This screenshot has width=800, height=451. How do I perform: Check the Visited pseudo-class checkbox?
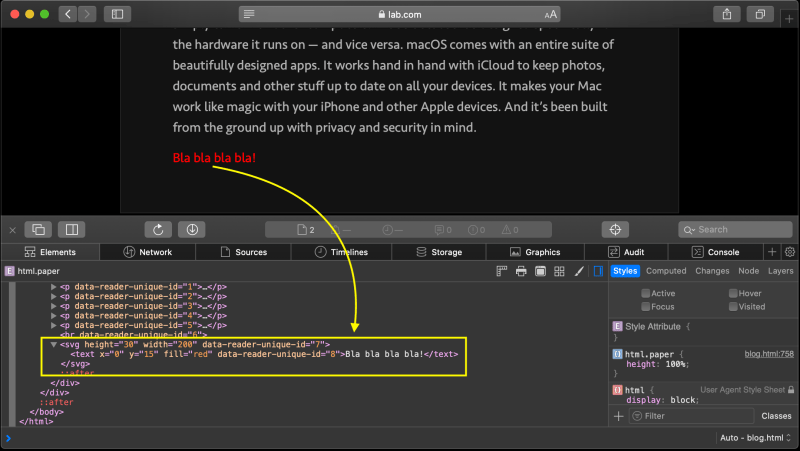tap(733, 307)
